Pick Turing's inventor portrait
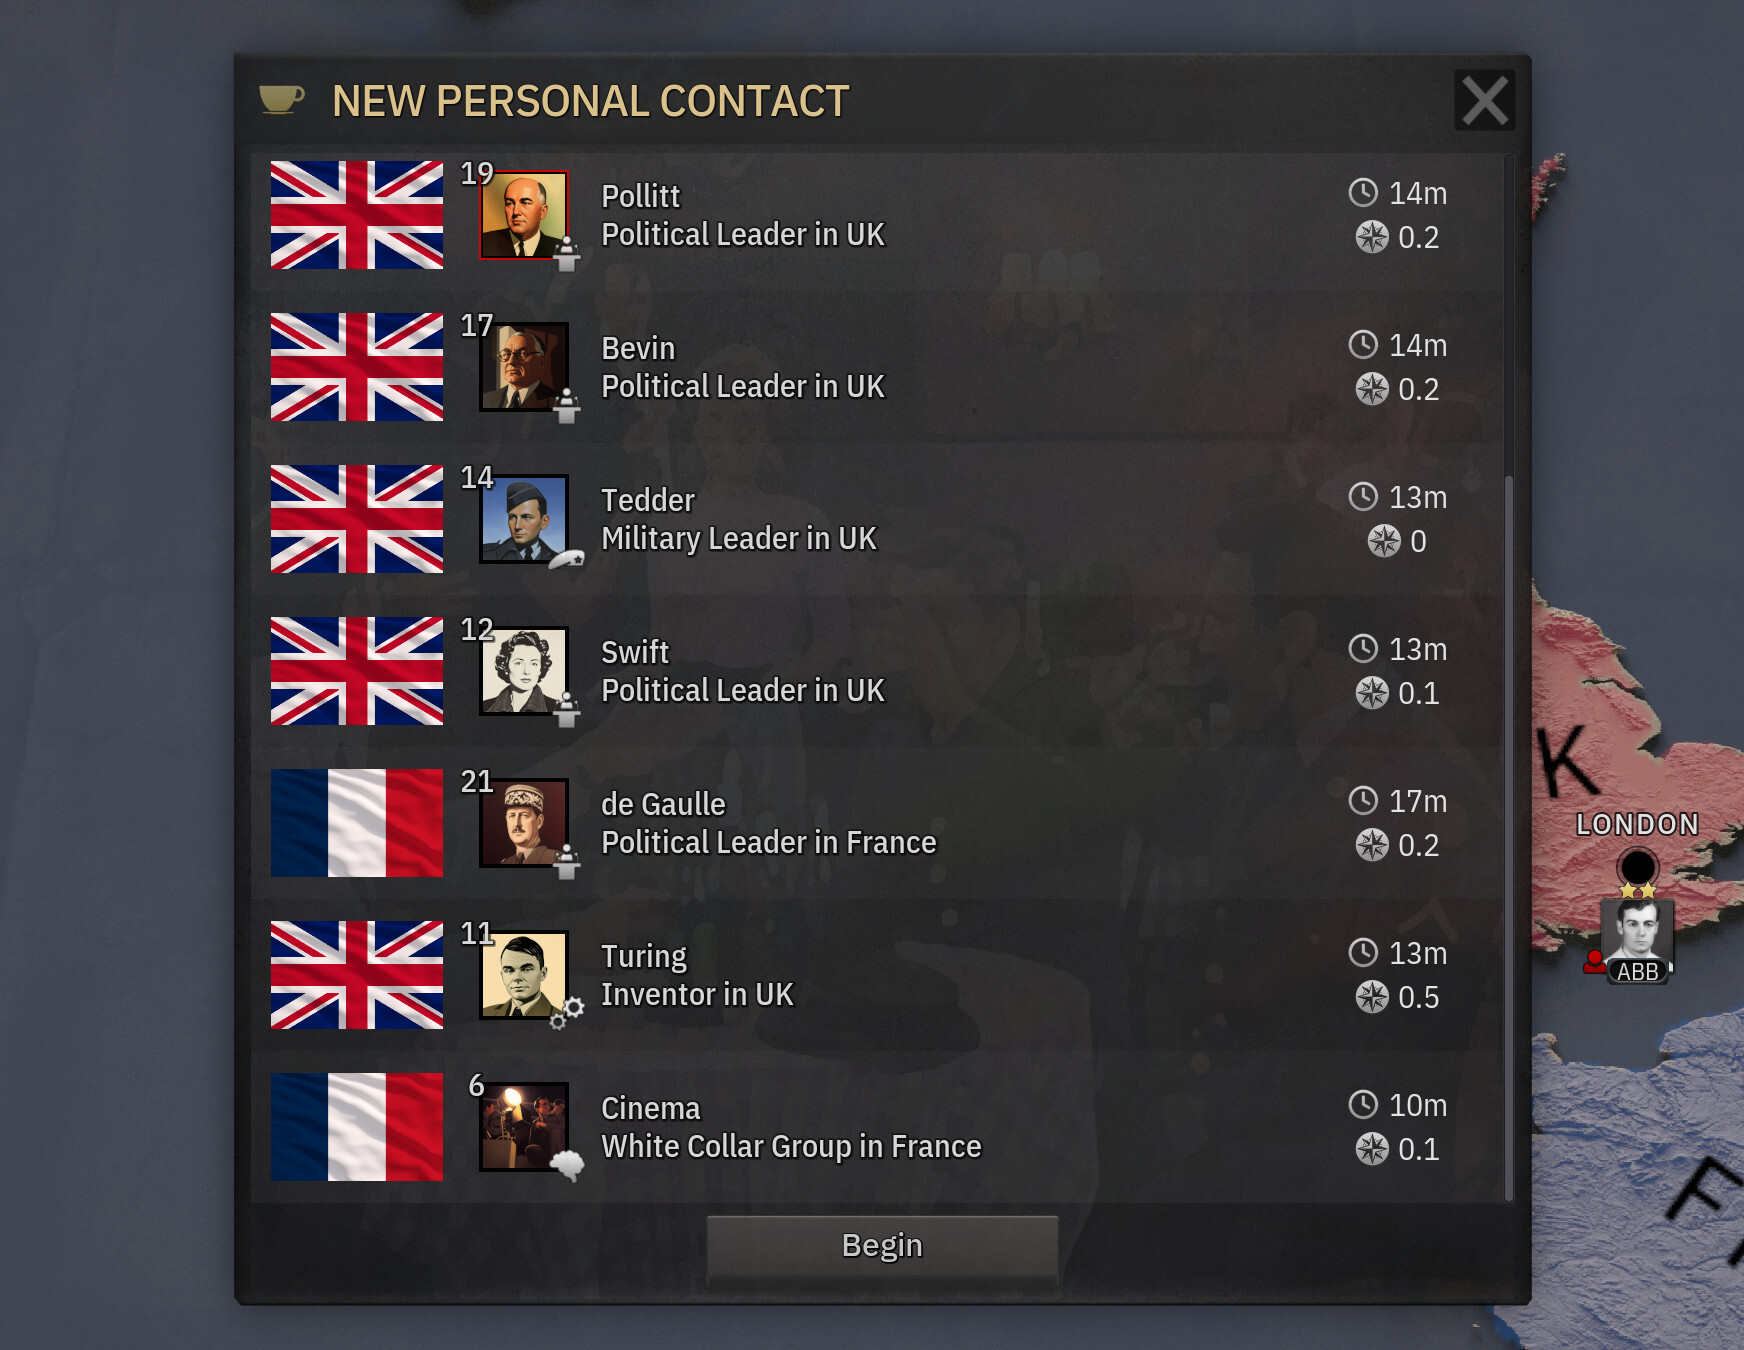 [x=524, y=975]
